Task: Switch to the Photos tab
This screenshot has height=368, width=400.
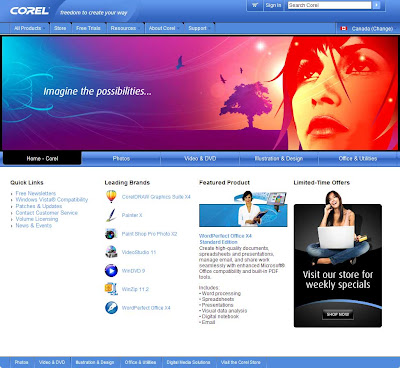Action: 121,159
